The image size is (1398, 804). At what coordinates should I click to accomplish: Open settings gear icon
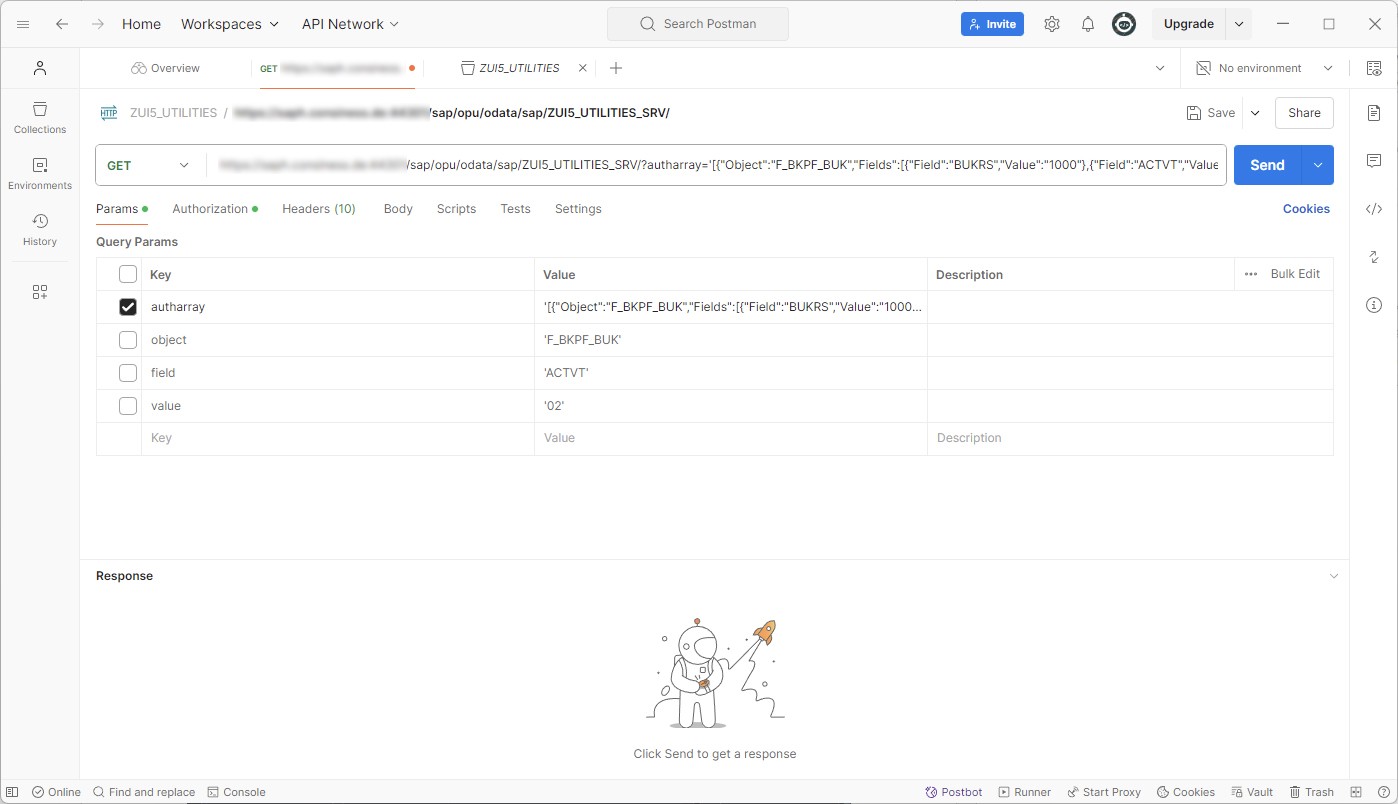(x=1052, y=24)
